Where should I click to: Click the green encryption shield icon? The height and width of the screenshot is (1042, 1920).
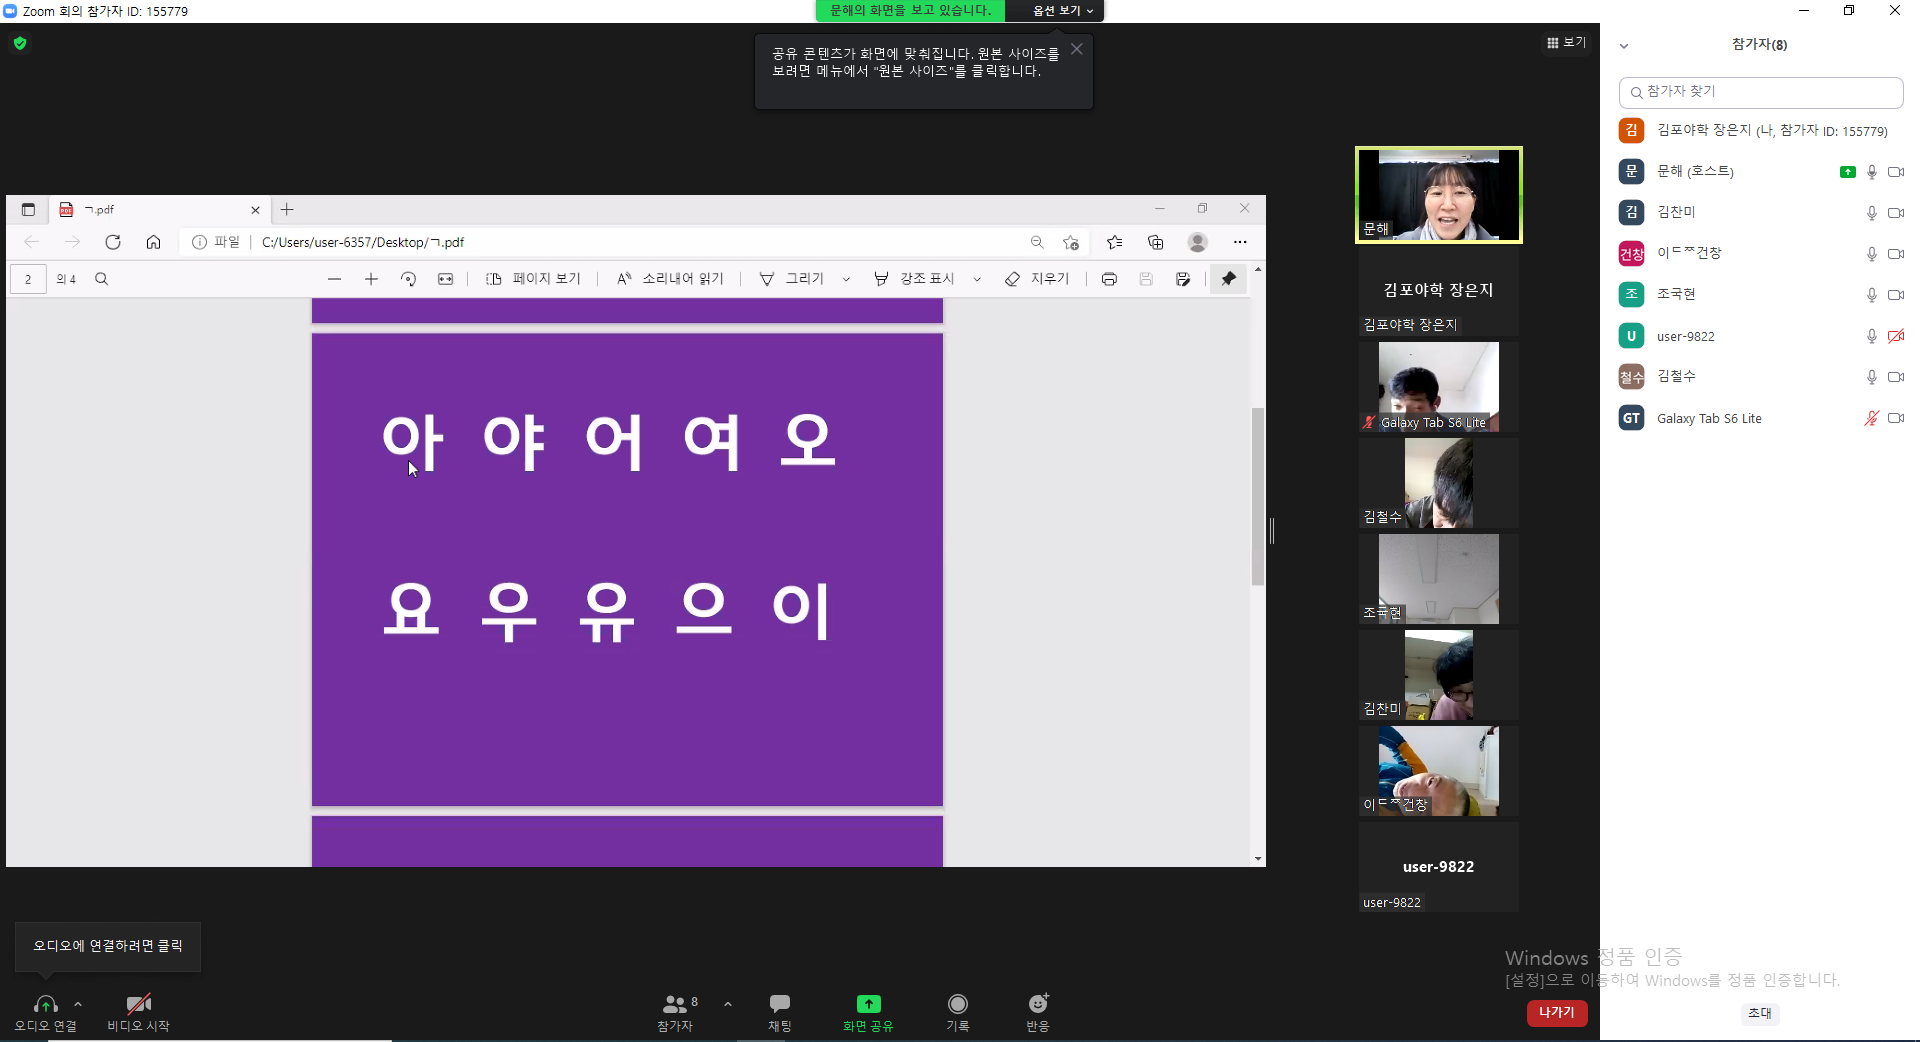(20, 43)
